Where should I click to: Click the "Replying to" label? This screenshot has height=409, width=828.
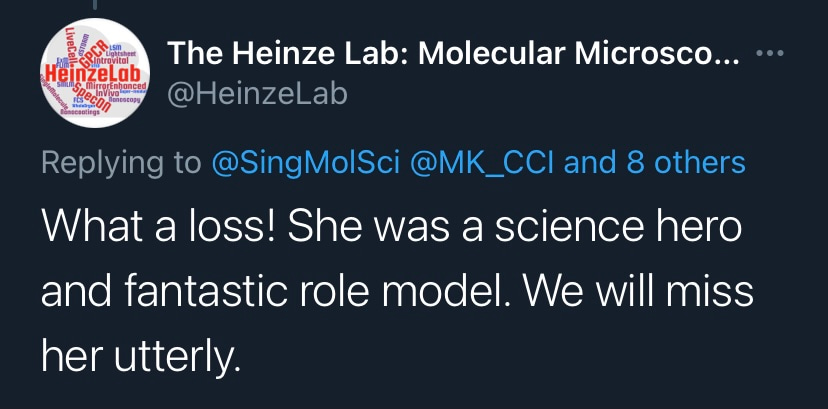point(120,162)
